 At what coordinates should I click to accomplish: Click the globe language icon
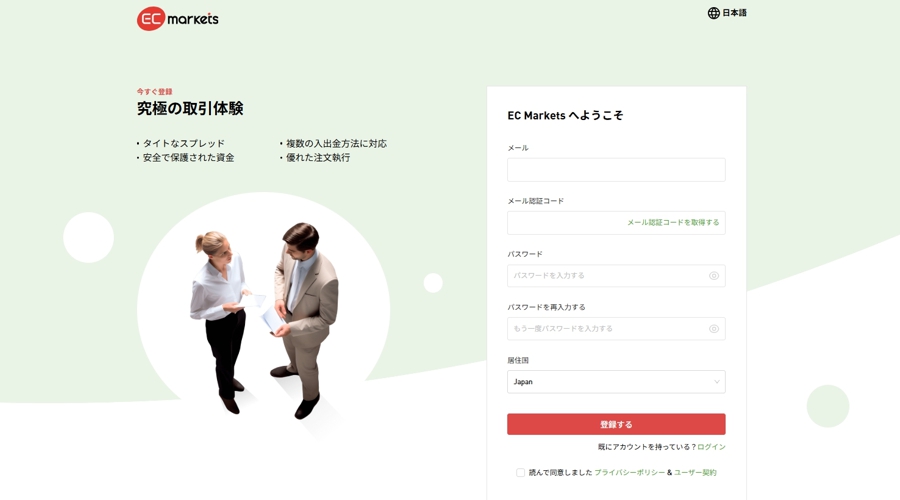tap(713, 13)
